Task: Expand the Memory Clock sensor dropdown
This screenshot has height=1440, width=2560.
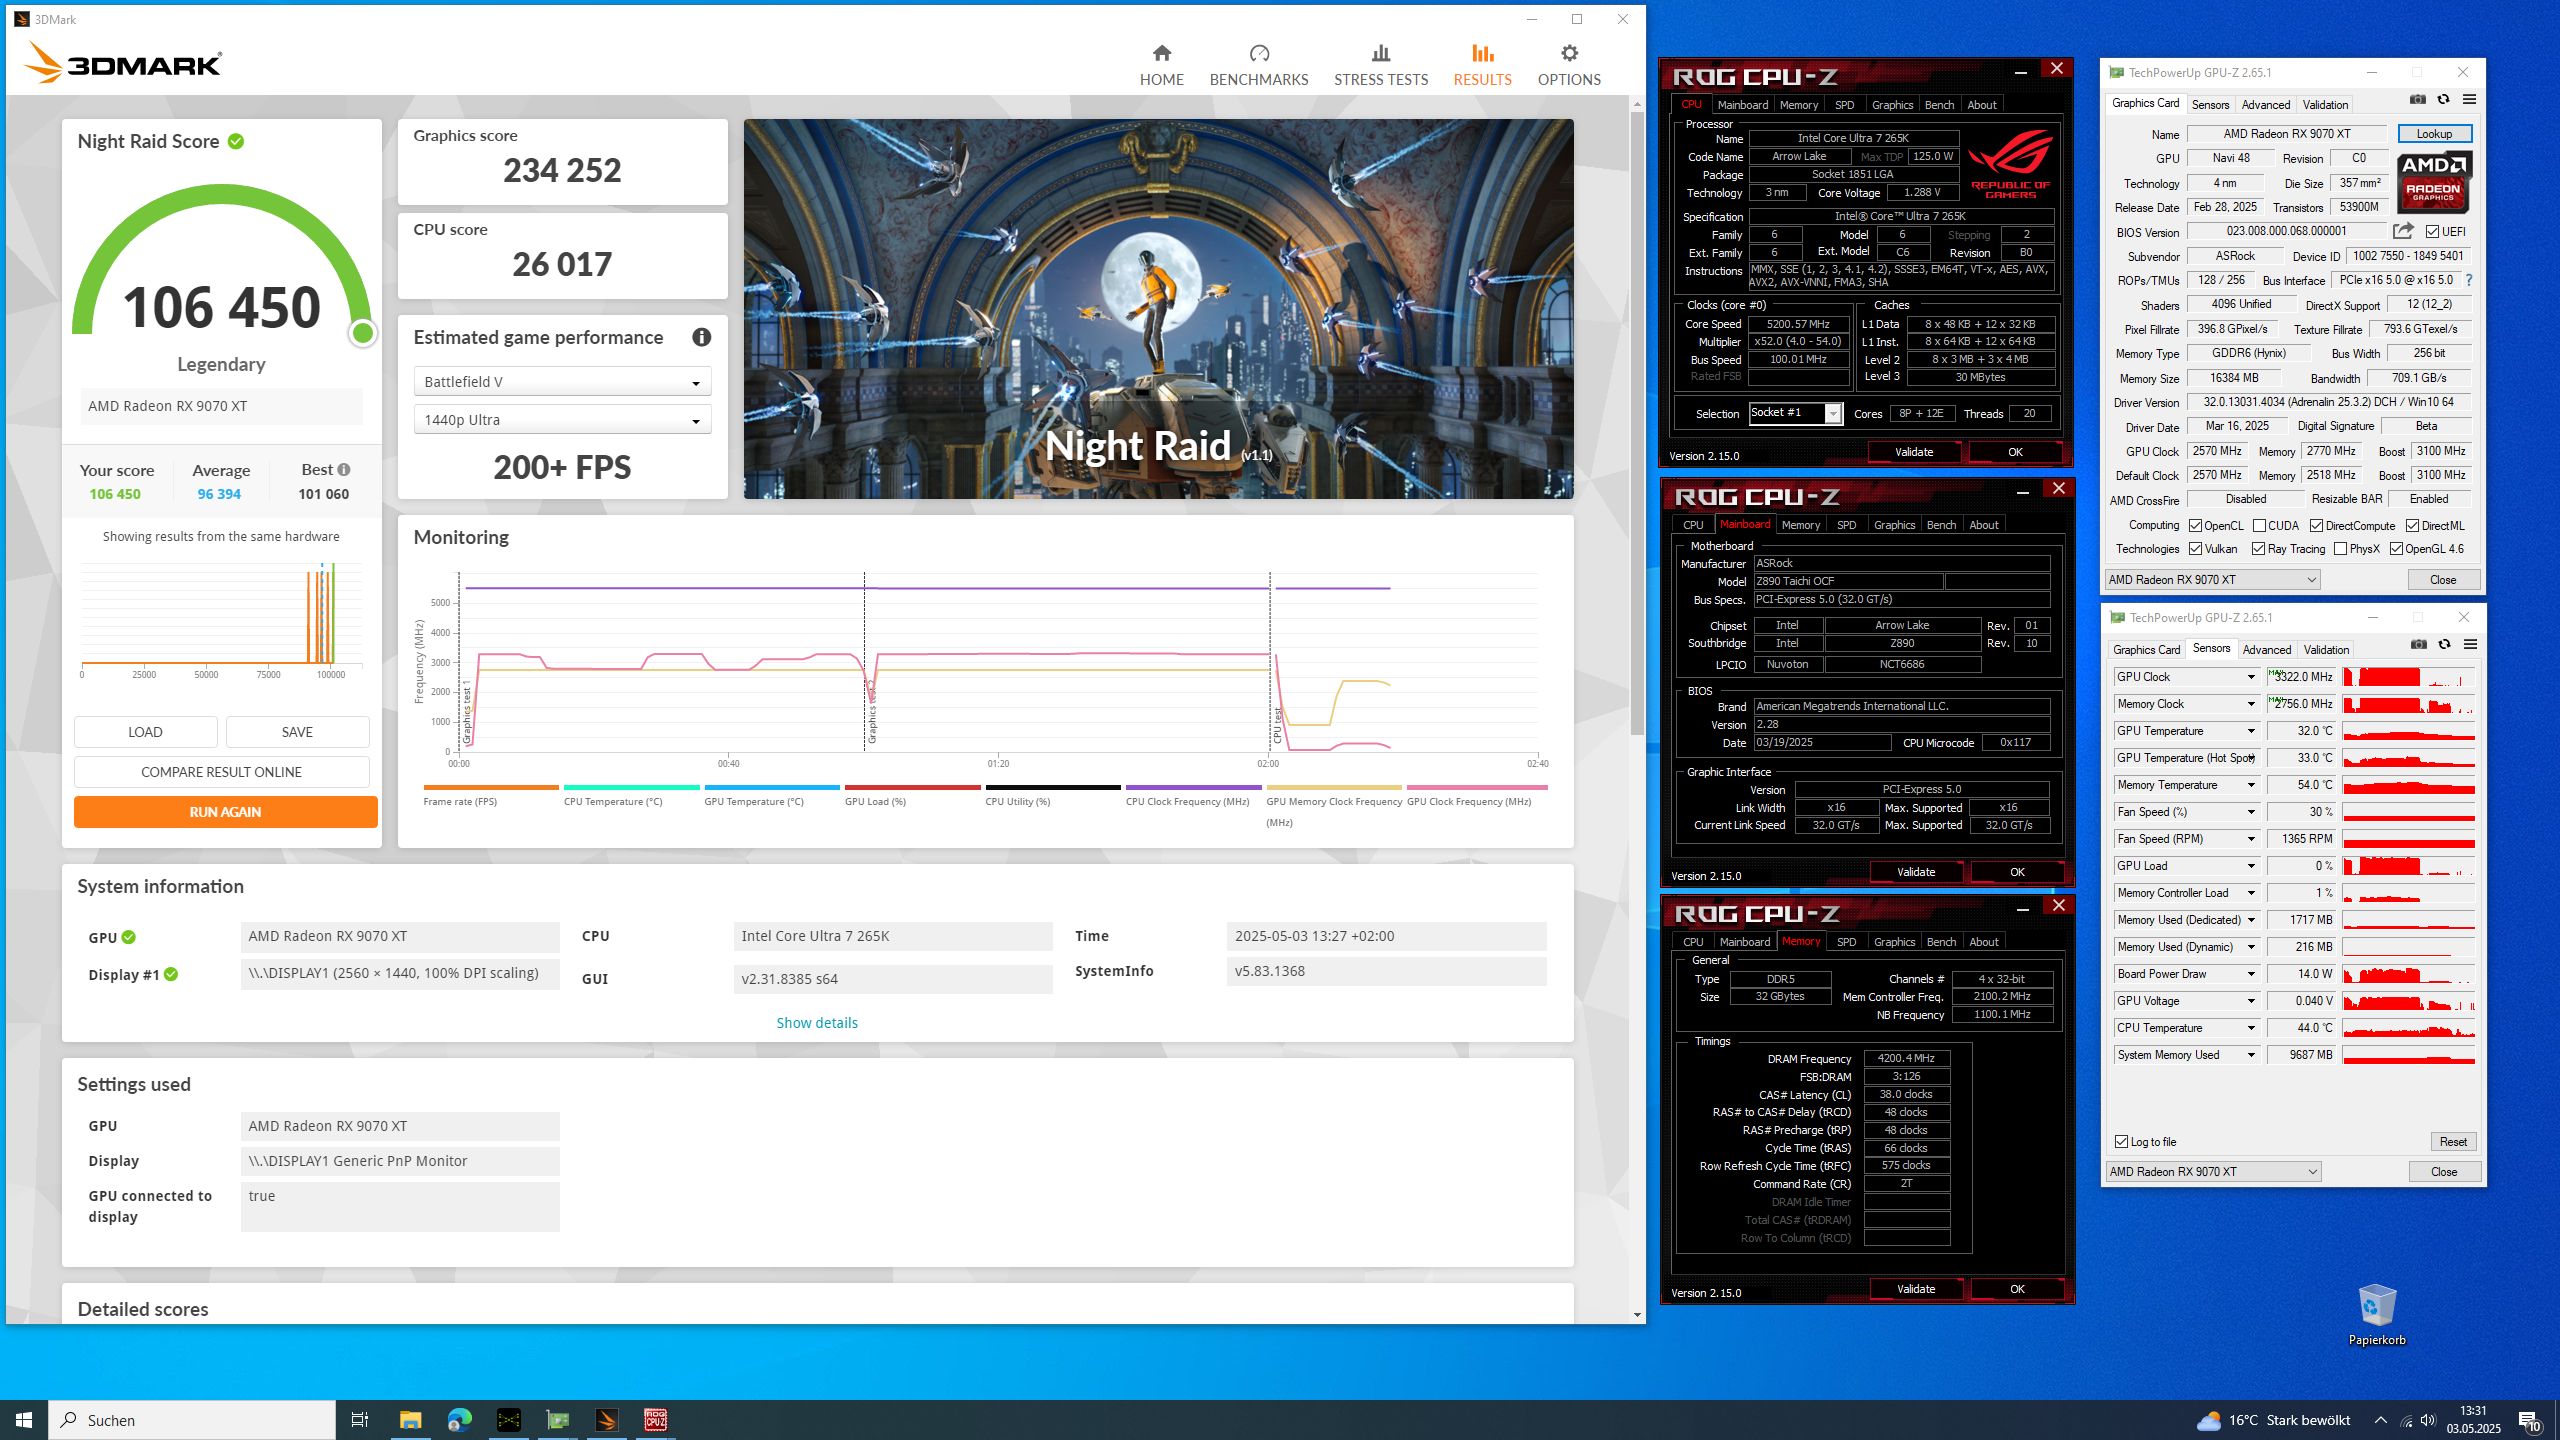Action: pos(2251,704)
